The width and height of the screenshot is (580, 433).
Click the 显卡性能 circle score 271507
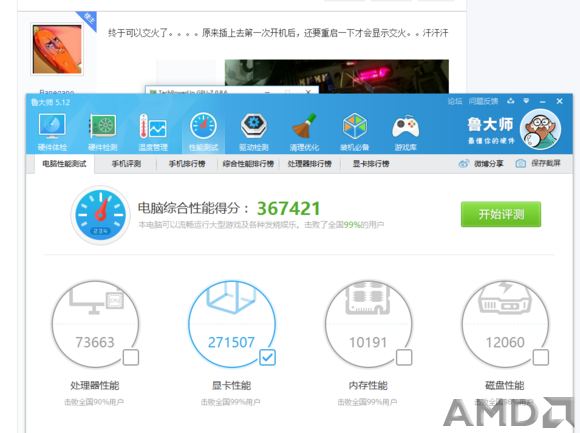point(232,324)
